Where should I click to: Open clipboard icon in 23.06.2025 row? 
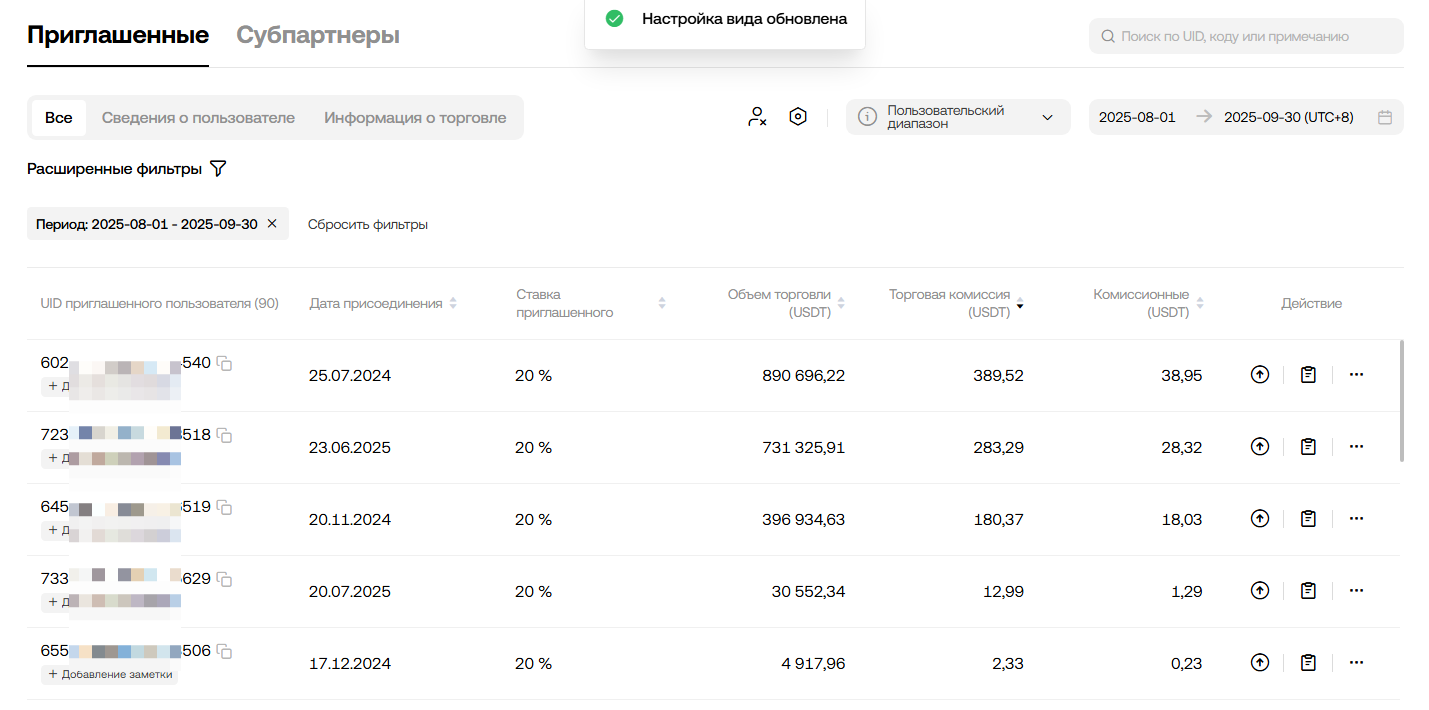(1308, 447)
